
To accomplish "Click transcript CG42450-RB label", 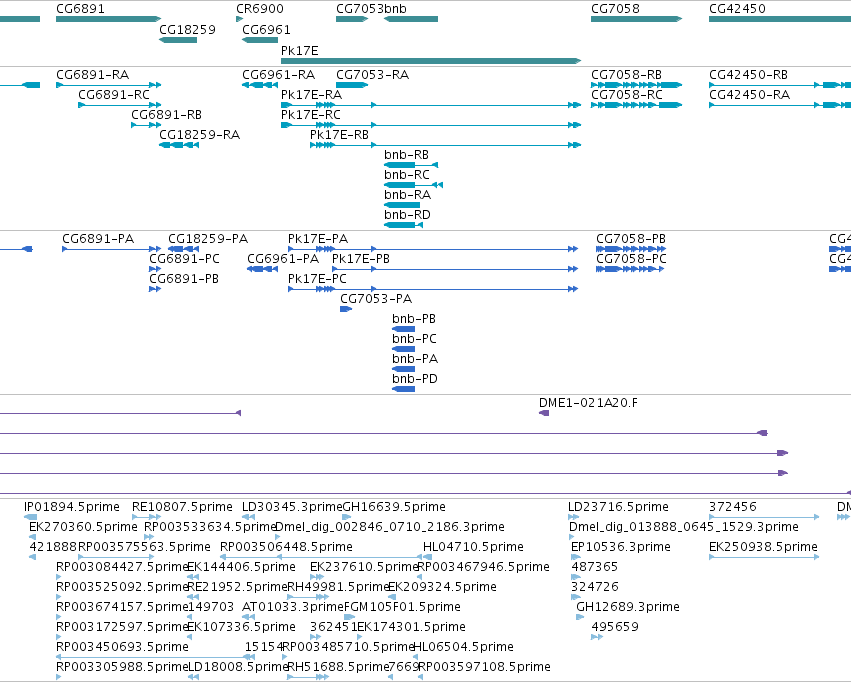I will coord(748,75).
